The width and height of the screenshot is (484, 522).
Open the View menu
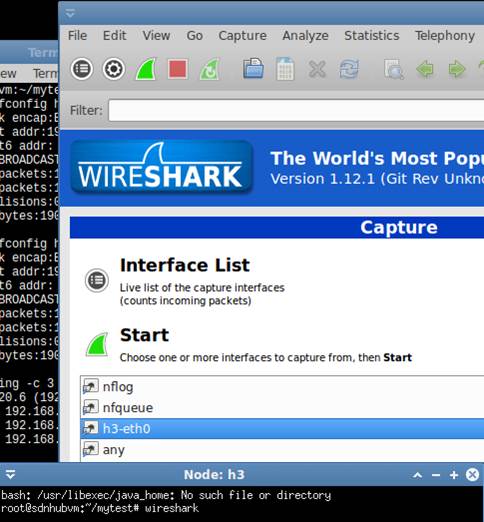(156, 35)
